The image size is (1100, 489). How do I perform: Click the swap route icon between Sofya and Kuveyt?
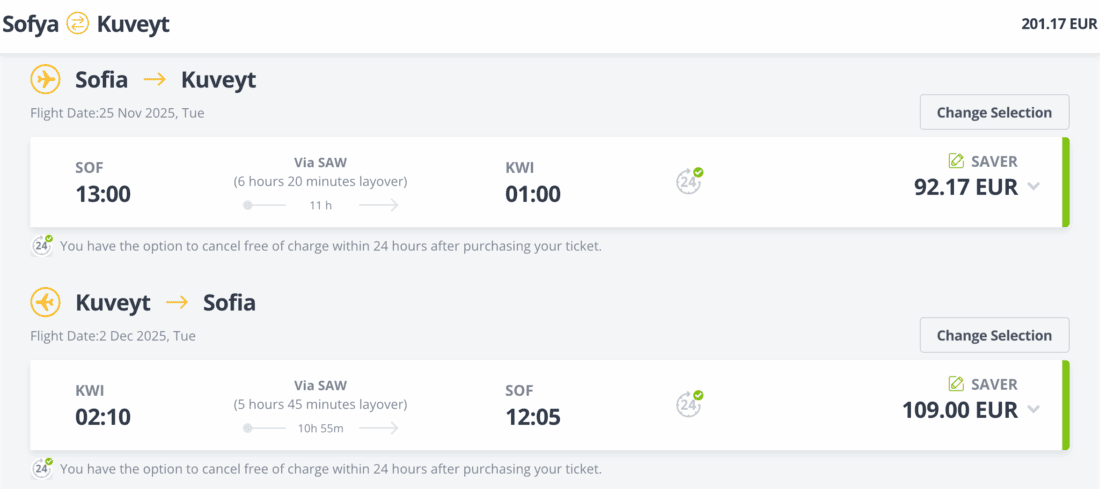[78, 24]
